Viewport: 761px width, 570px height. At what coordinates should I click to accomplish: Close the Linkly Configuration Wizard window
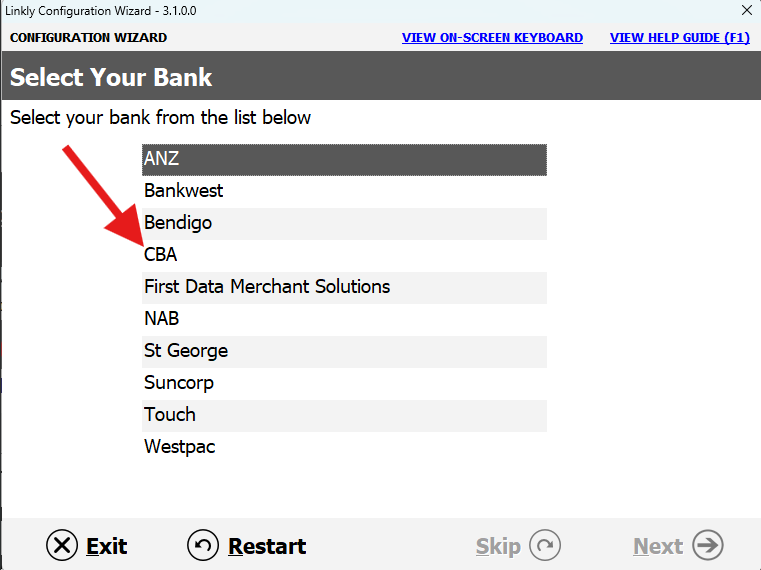pyautogui.click(x=747, y=10)
